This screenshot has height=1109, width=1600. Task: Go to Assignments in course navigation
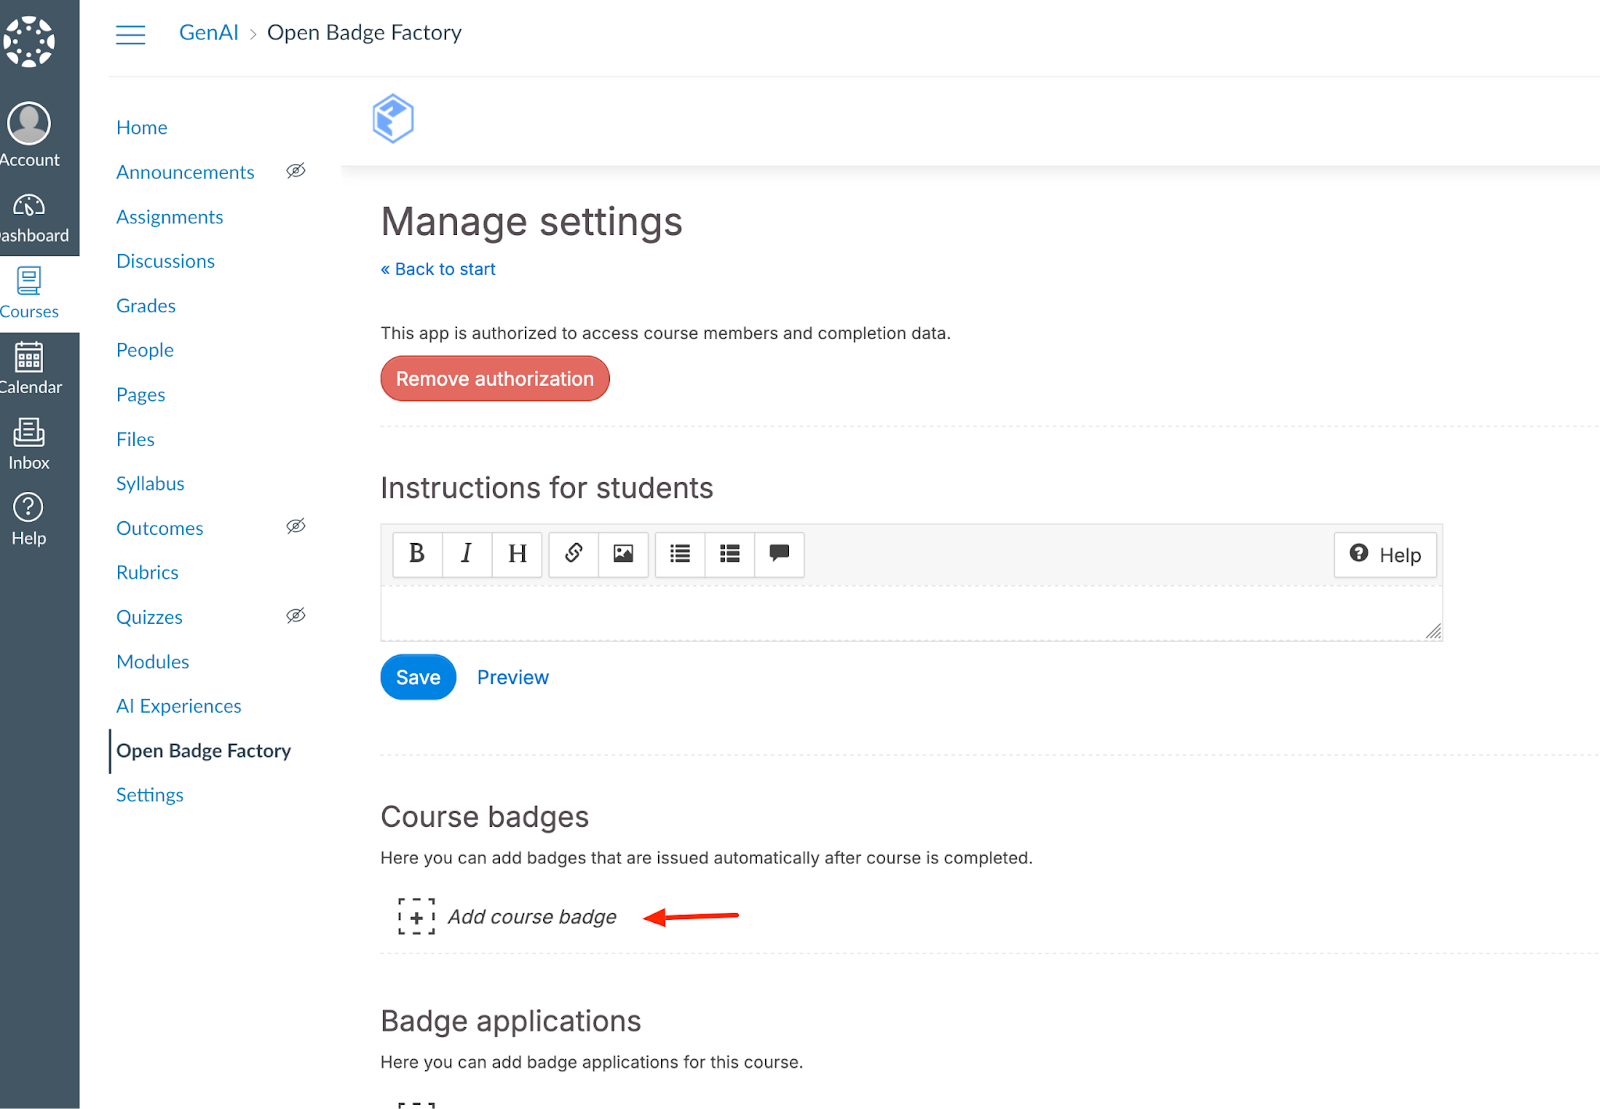coord(170,217)
